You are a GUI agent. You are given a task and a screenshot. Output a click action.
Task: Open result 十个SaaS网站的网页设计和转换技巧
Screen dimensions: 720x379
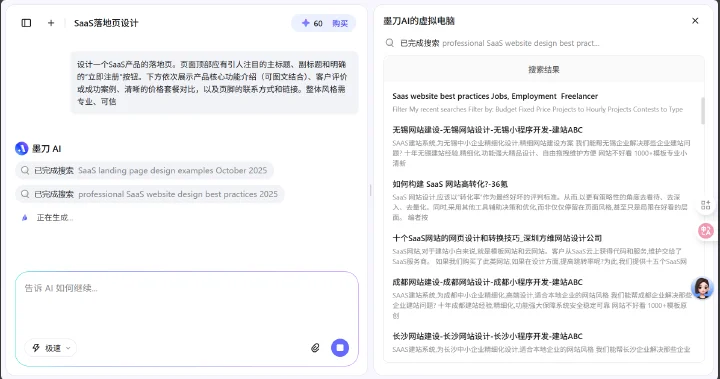497,238
